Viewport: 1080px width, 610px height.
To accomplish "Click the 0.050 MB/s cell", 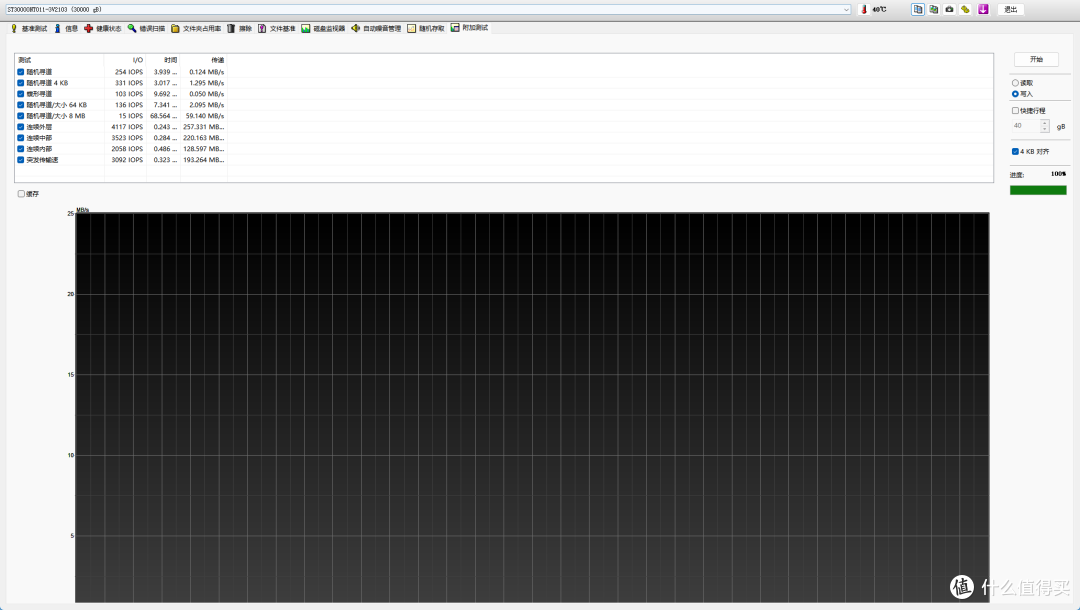I will 207,94.
